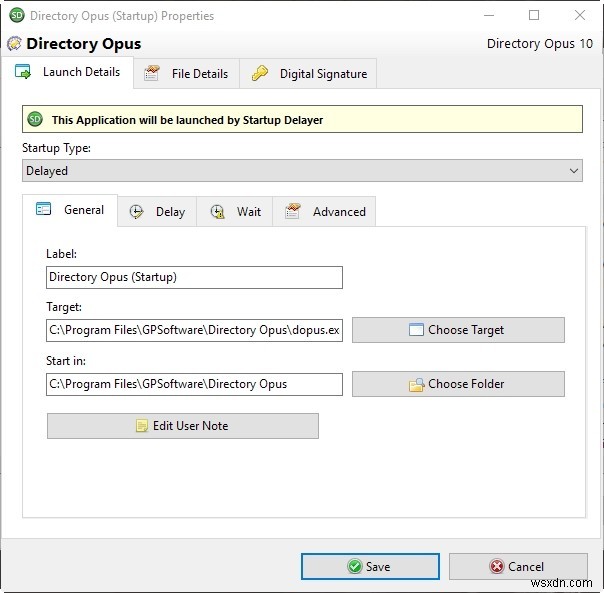
Task: Click the Label text field
Action: click(194, 277)
